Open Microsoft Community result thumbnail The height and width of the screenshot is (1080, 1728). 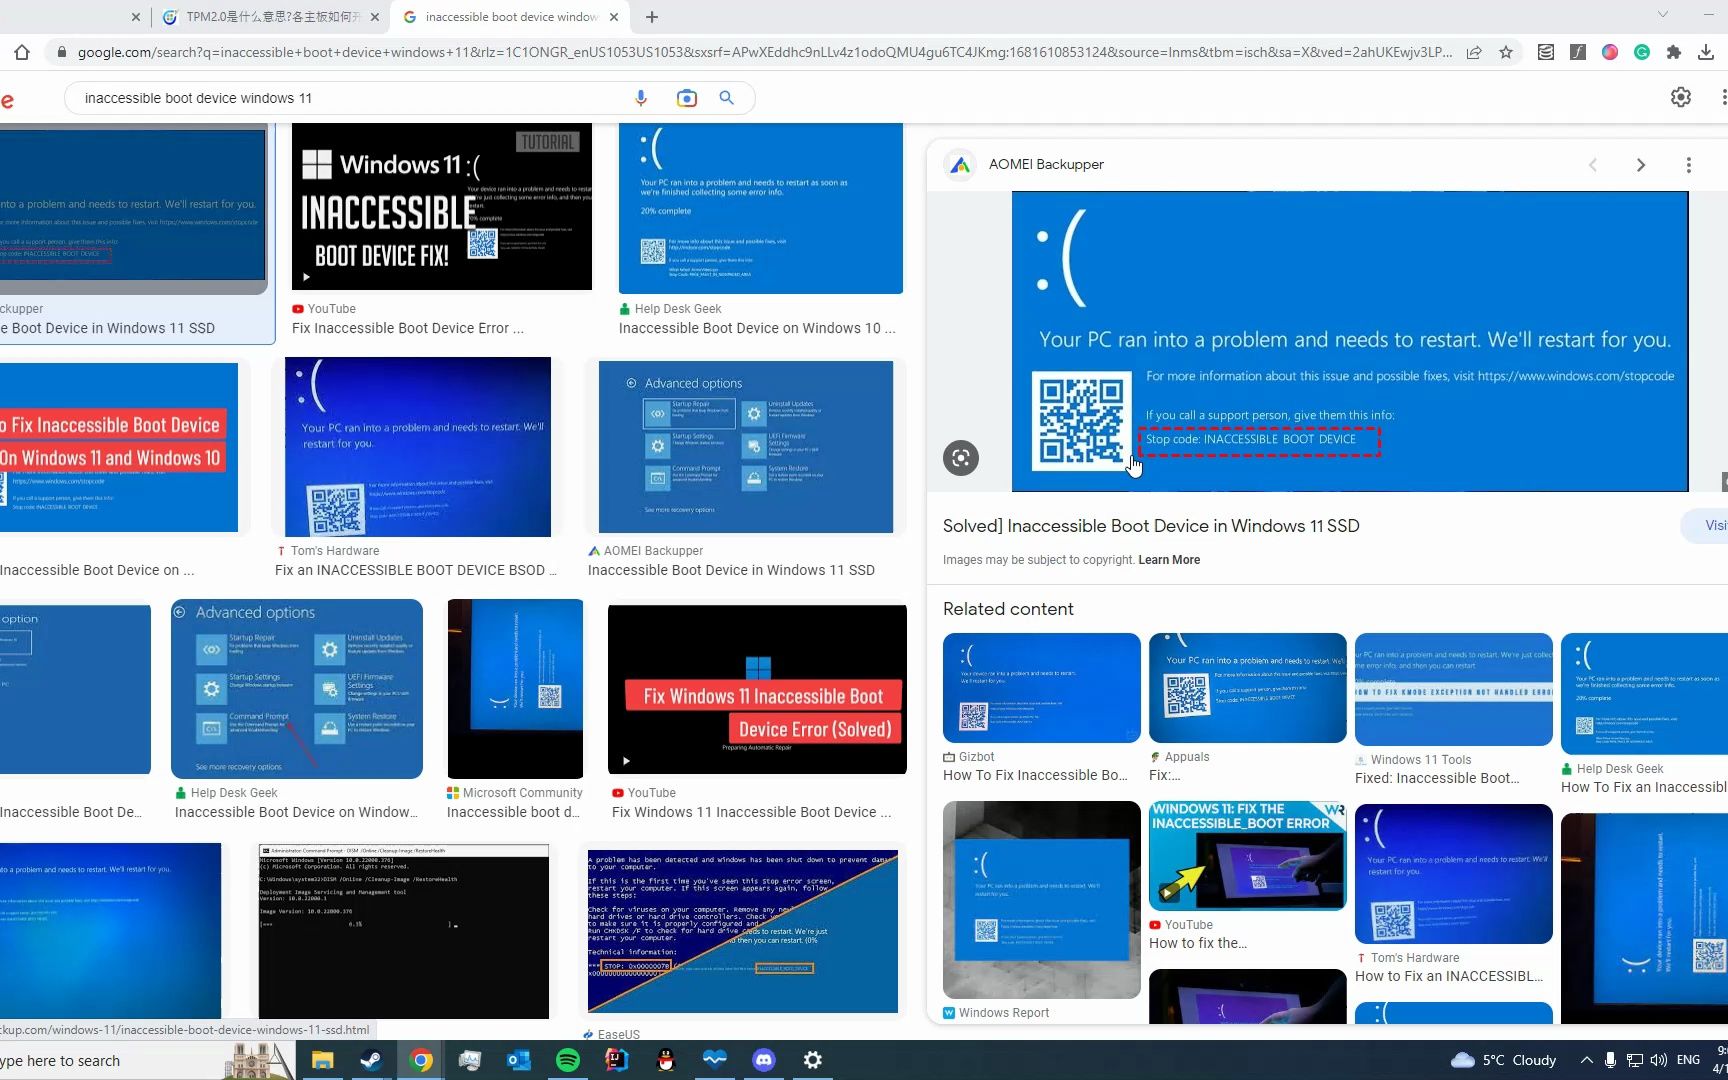[515, 689]
